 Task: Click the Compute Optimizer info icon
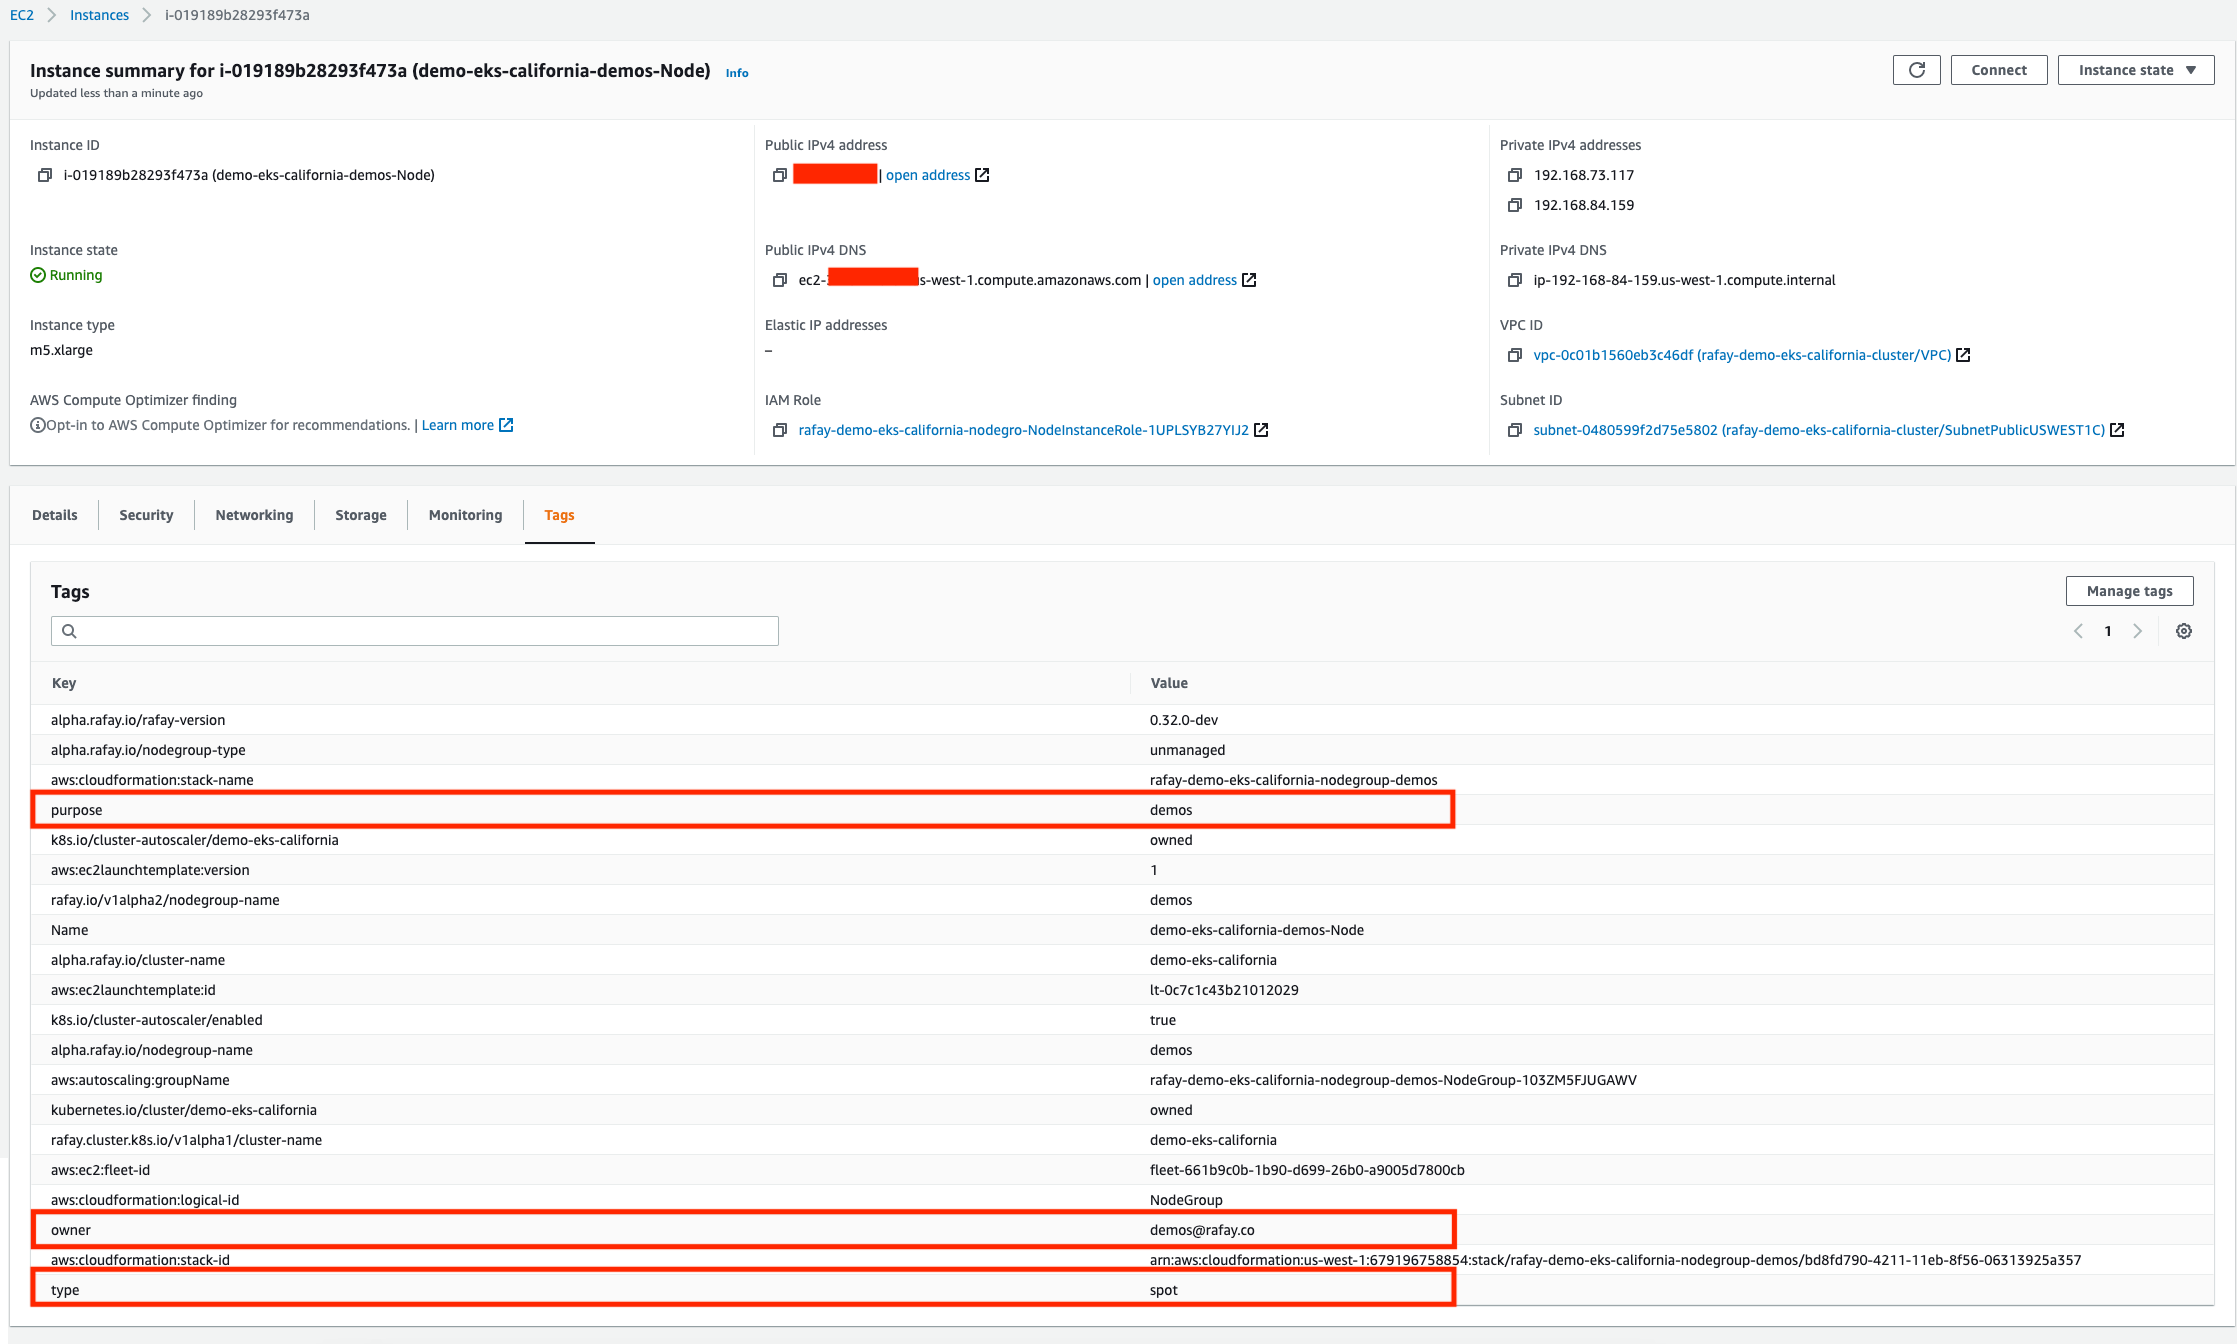coord(37,425)
